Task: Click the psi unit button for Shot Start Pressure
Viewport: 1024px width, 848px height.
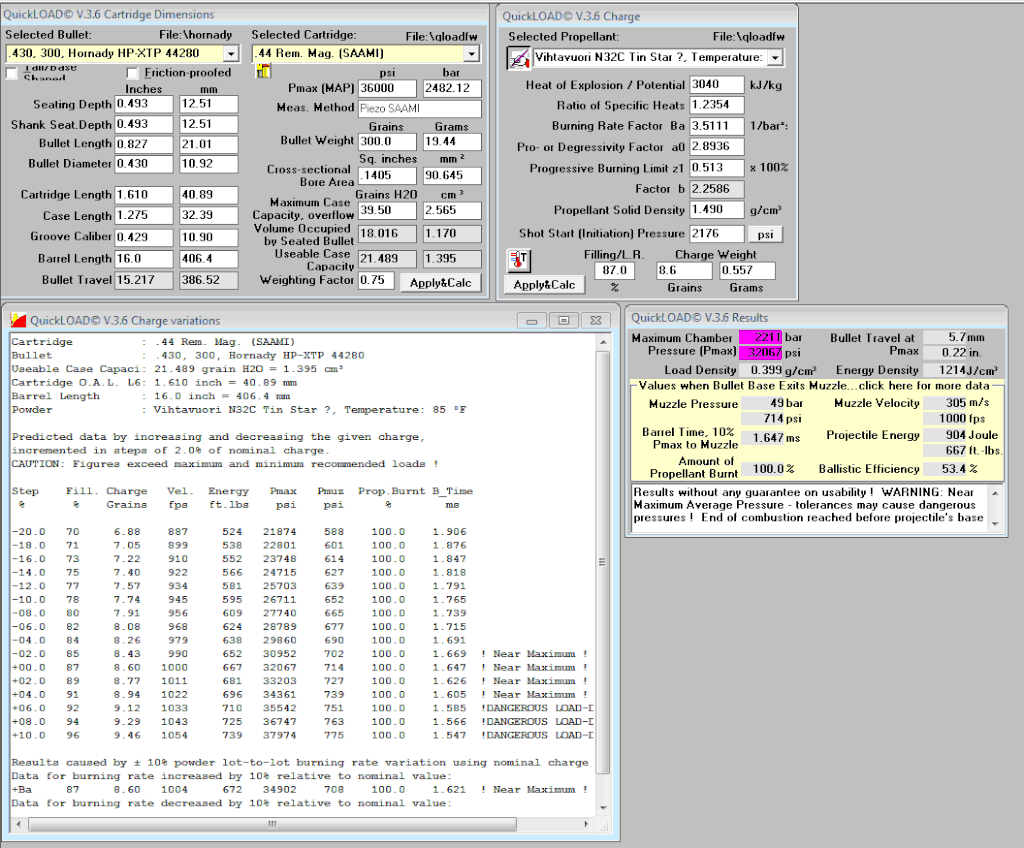Action: coord(765,234)
